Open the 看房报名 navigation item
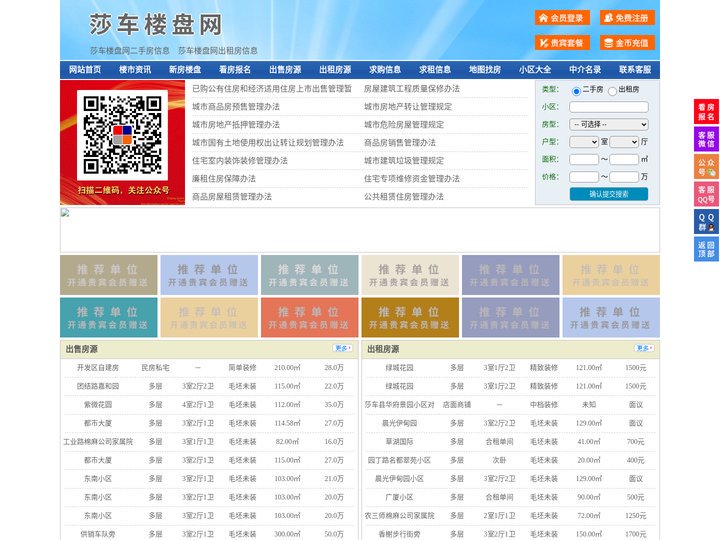The width and height of the screenshot is (720, 540). 235,70
